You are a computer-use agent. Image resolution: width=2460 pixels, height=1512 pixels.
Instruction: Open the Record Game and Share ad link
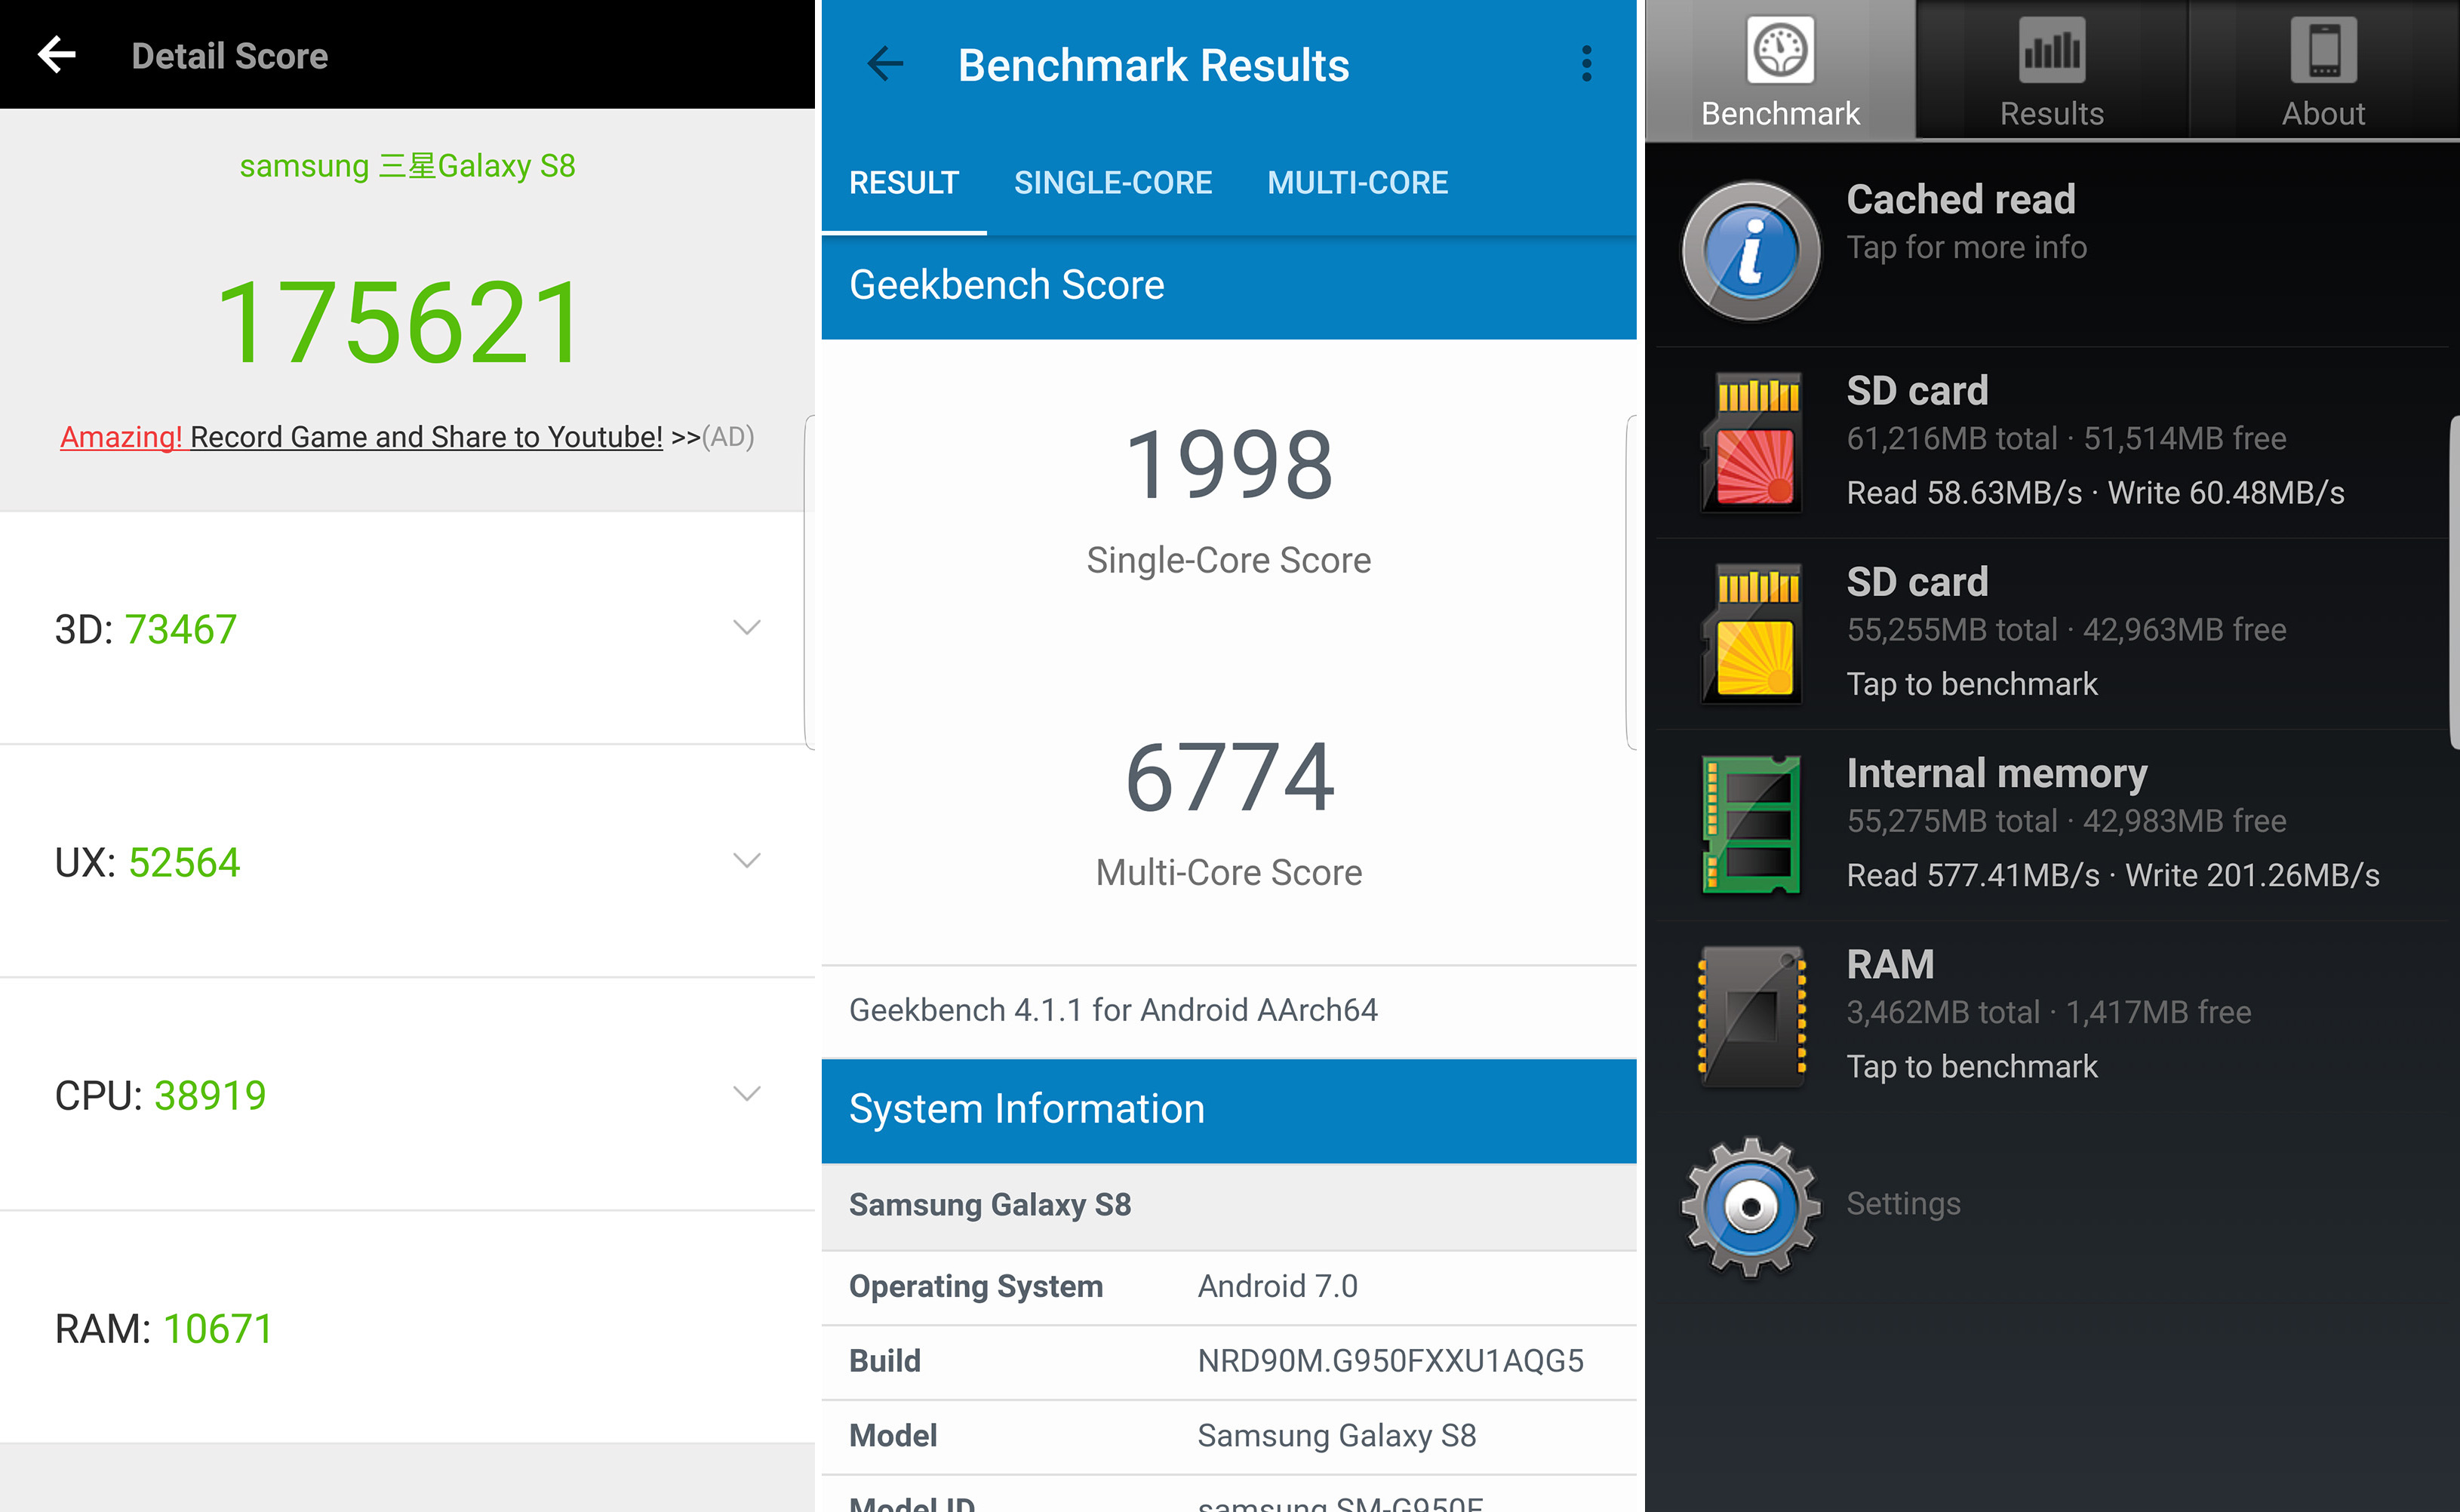click(426, 437)
